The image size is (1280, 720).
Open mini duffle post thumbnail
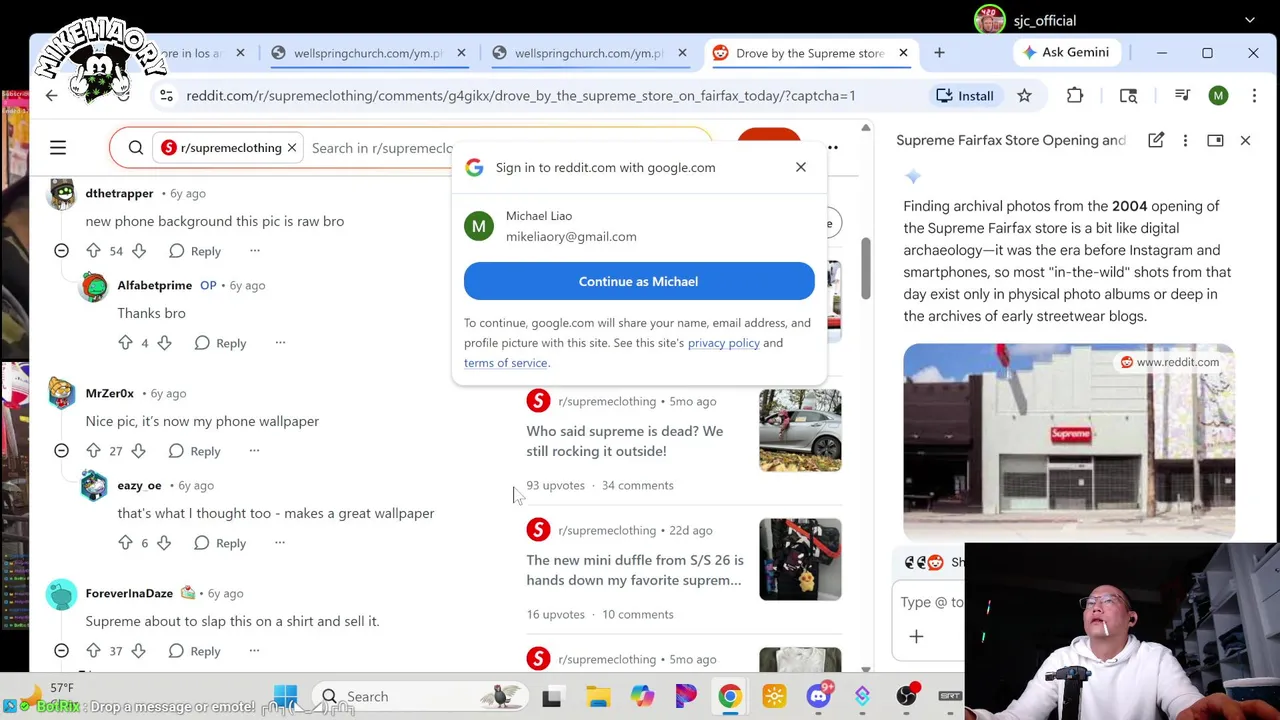800,559
